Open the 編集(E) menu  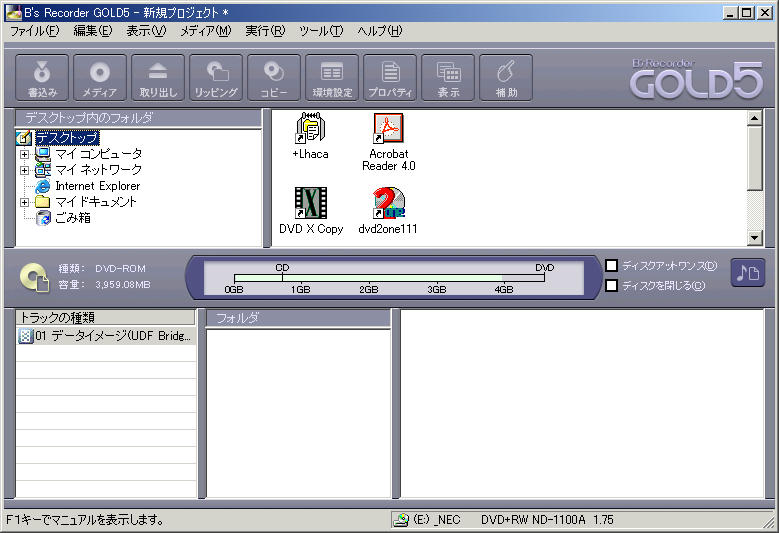(92, 31)
